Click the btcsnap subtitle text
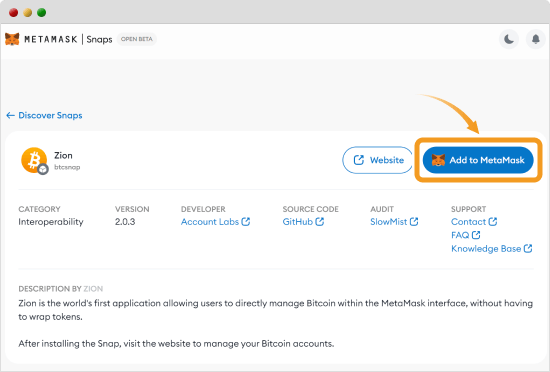The height and width of the screenshot is (372, 550). point(67,167)
